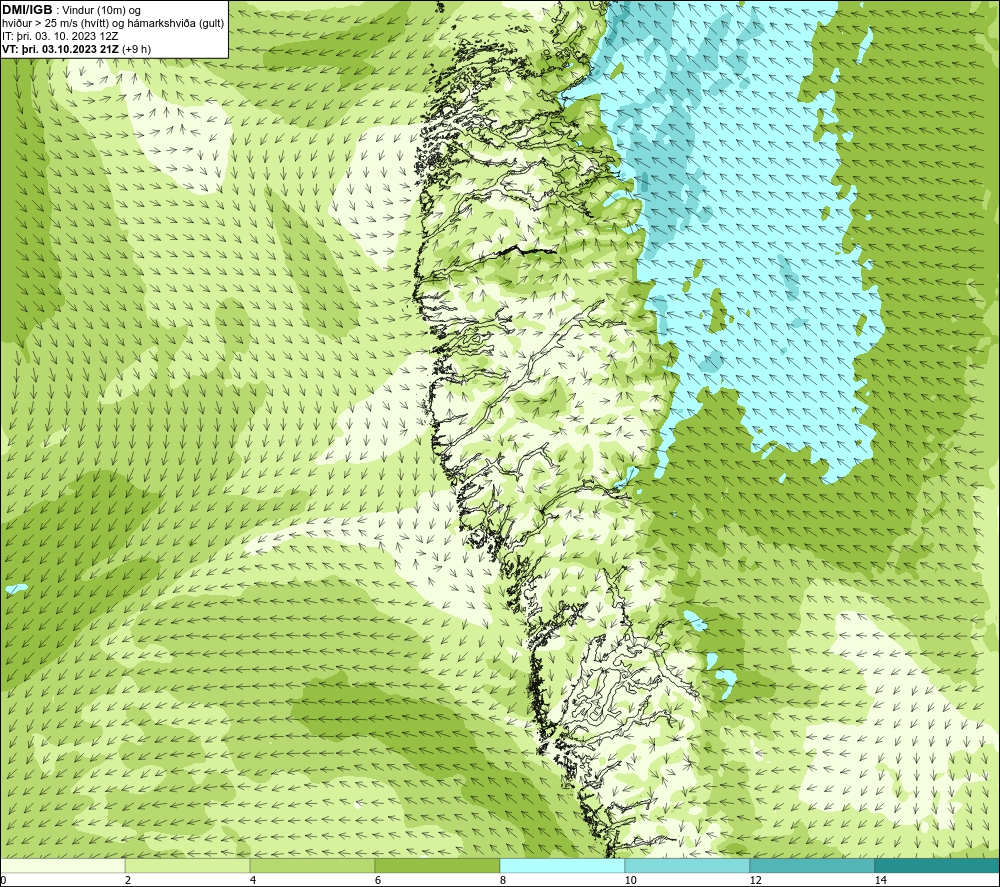Select the 4–6 m/s green swatch
The height and width of the screenshot is (887, 1000).
click(x=312, y=865)
